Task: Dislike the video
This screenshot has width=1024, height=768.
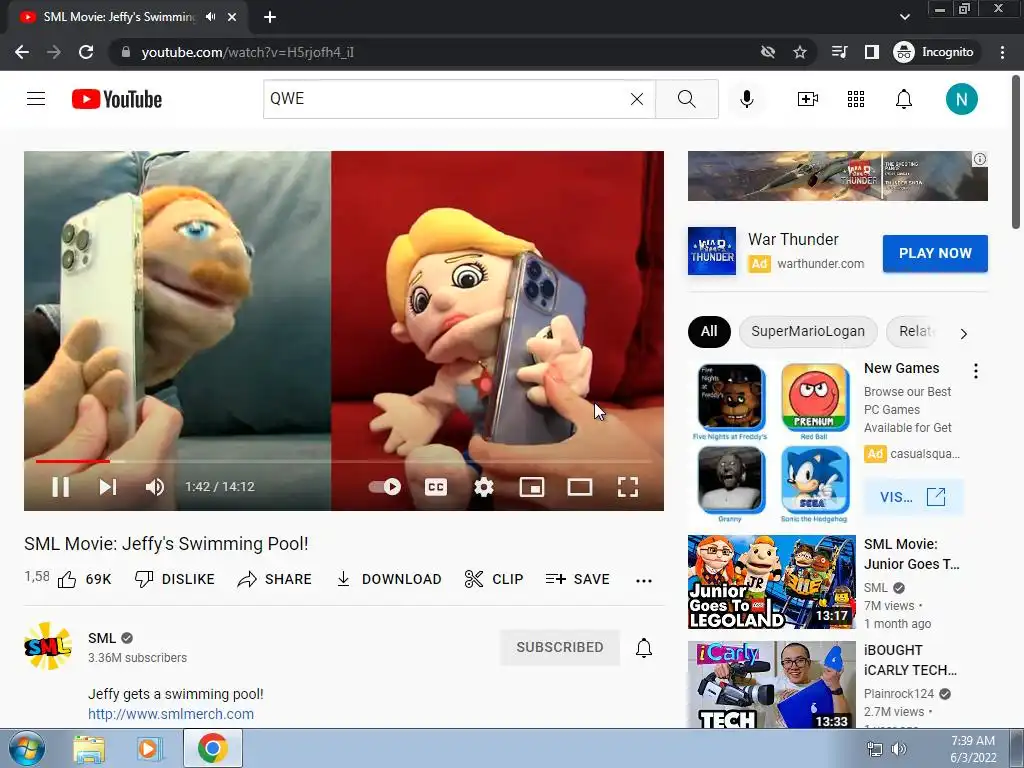Action: pos(174,579)
